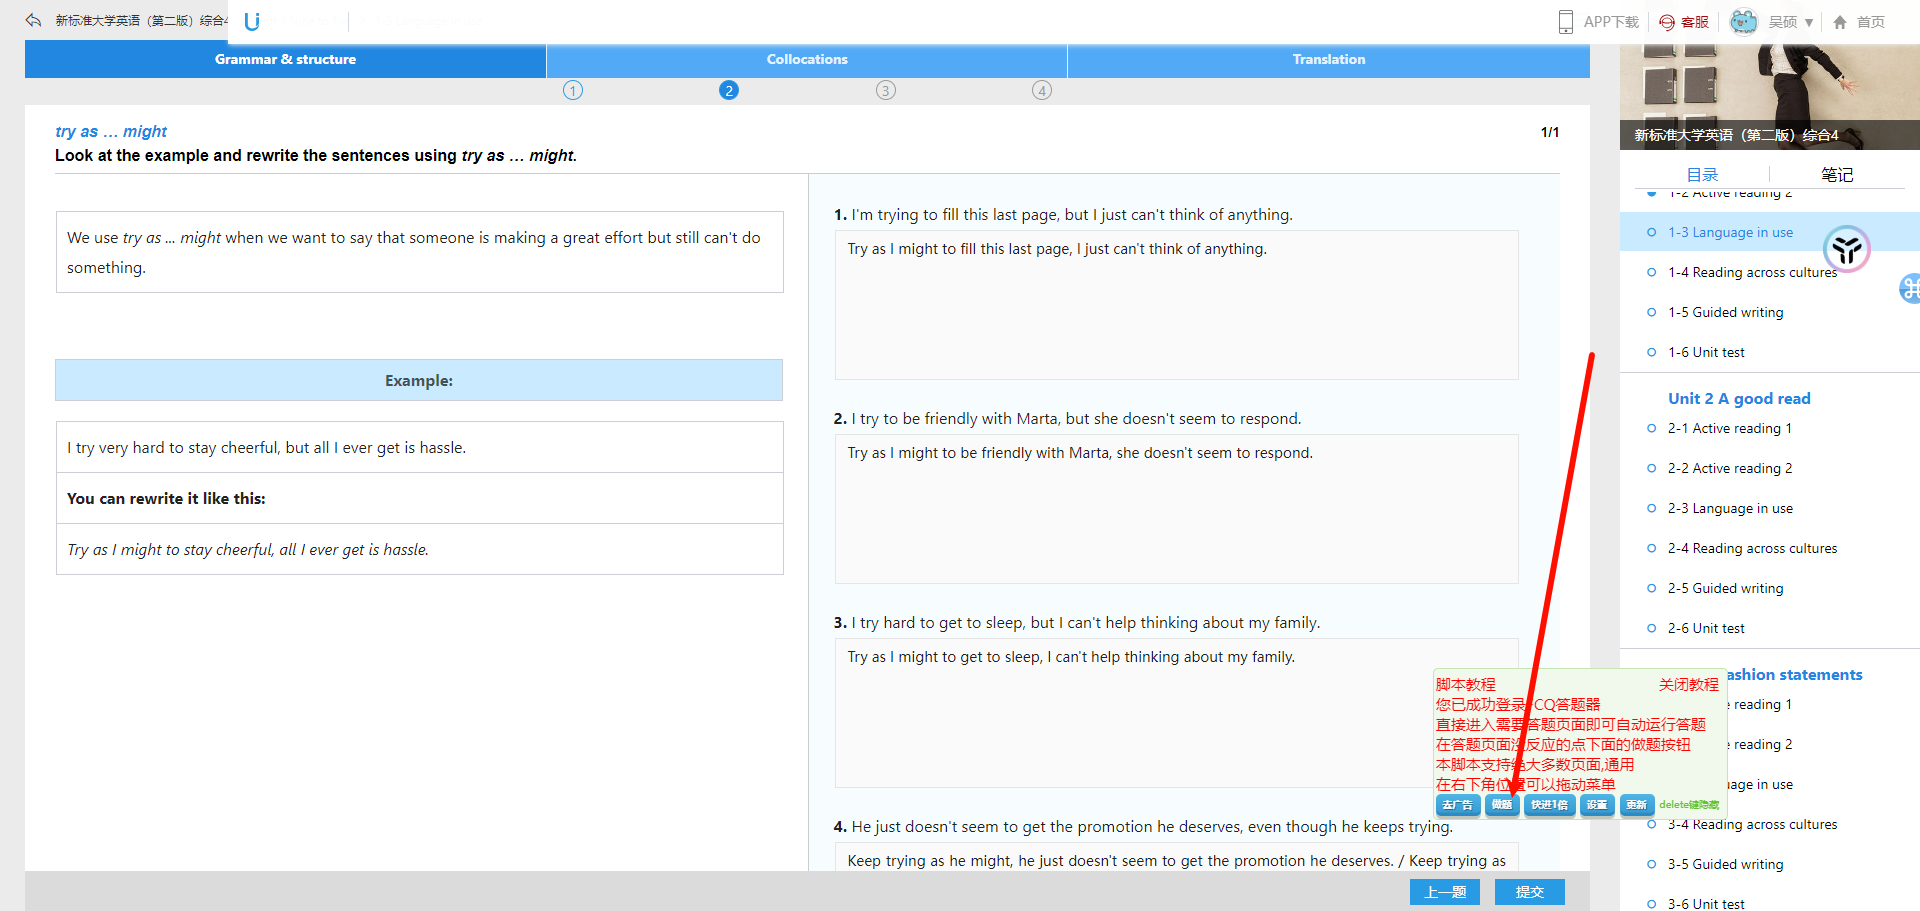Viewport: 1920px width, 911px height.
Task: Select question step 4 circle
Action: click(1042, 91)
